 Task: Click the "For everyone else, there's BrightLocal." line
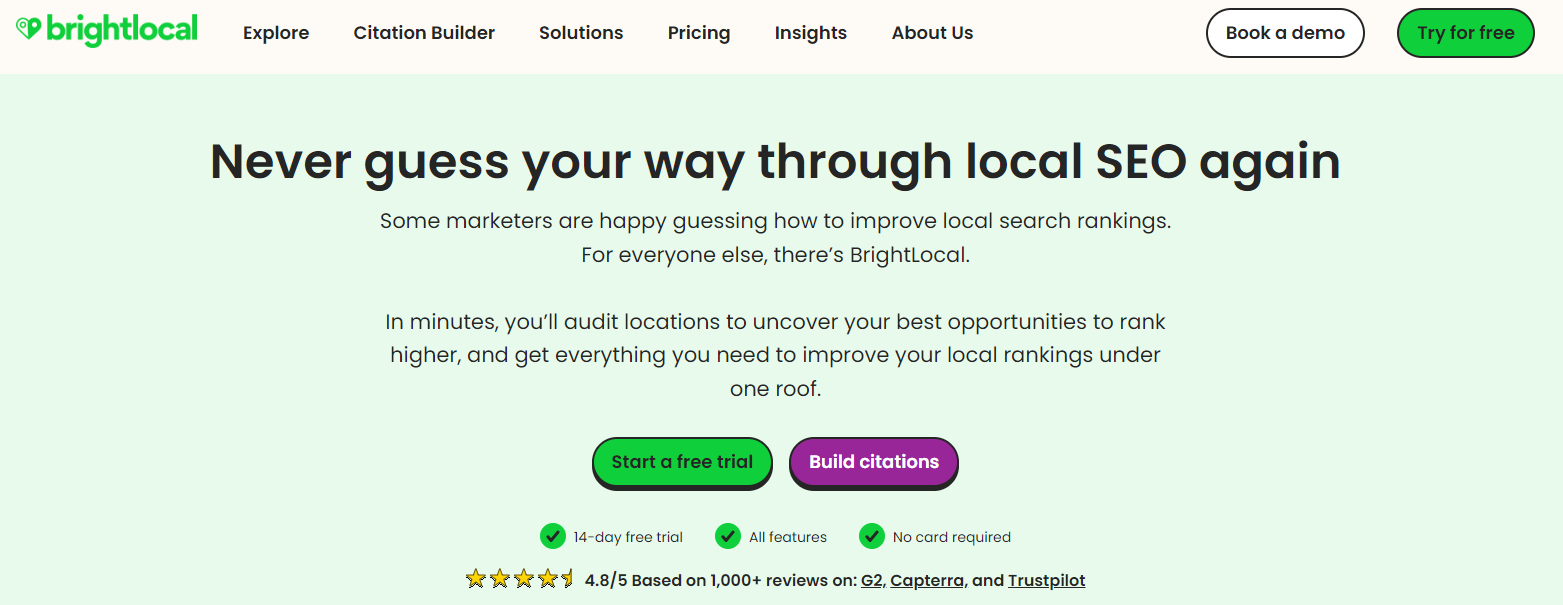(x=776, y=255)
